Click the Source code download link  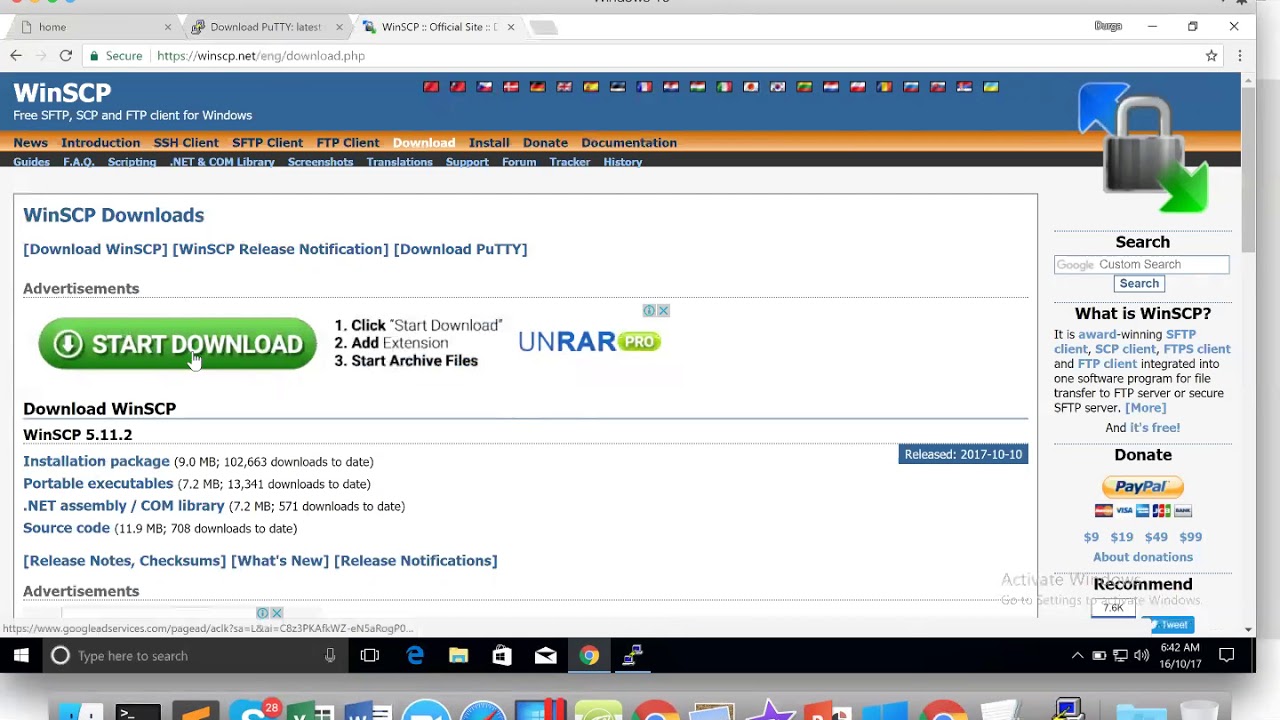click(x=66, y=528)
